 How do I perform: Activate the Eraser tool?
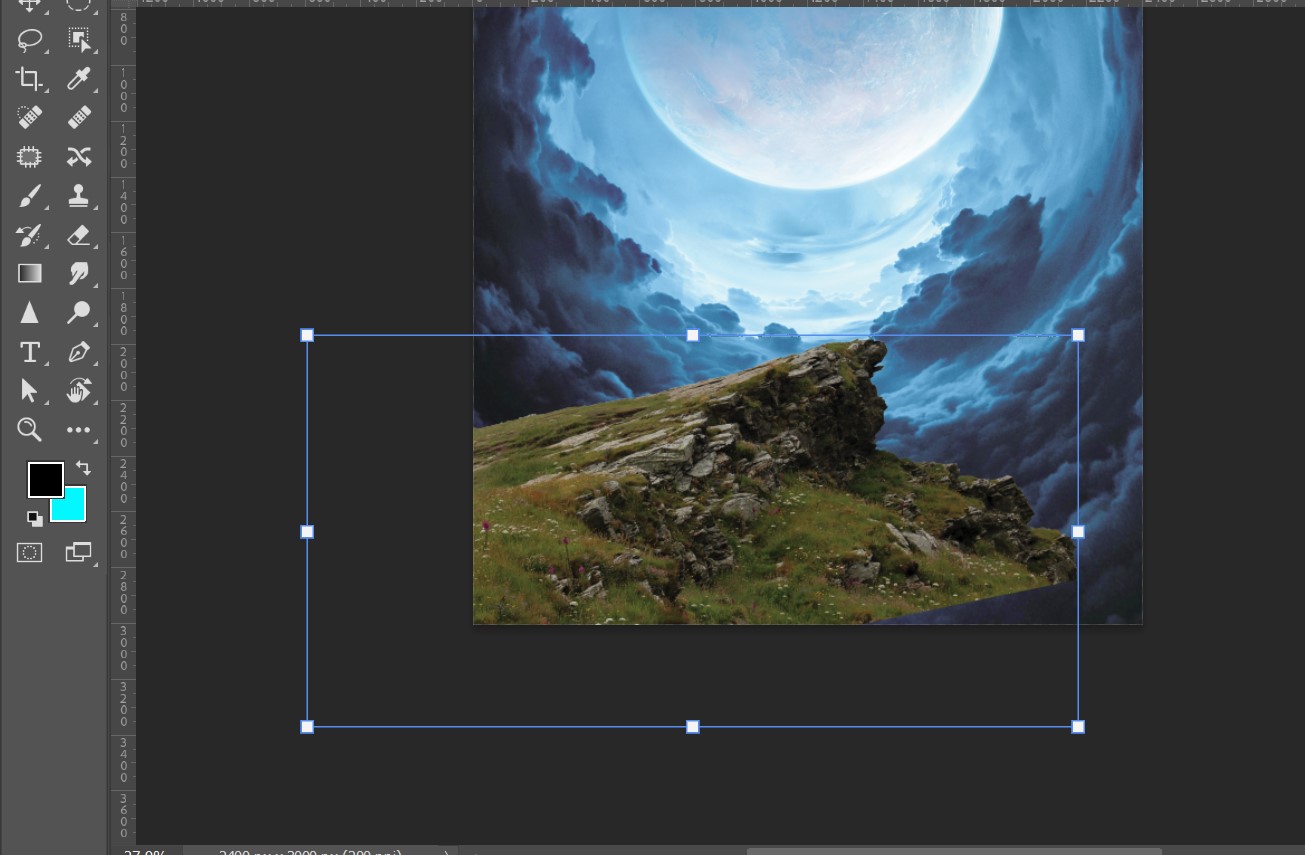79,235
